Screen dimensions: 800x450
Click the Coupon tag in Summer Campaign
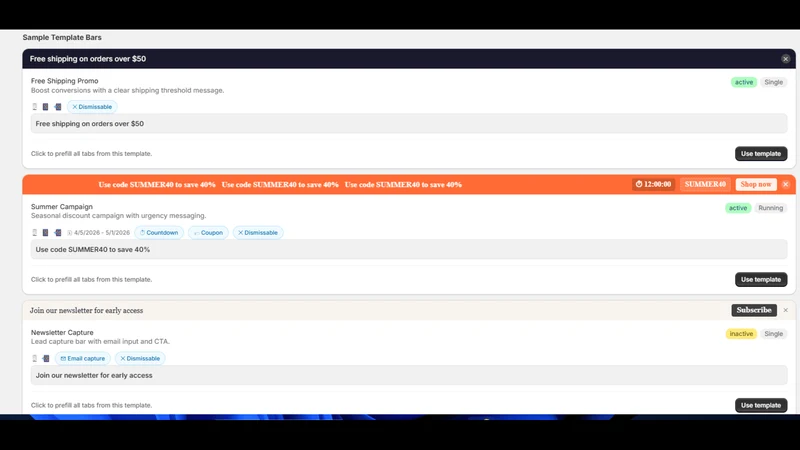point(208,233)
